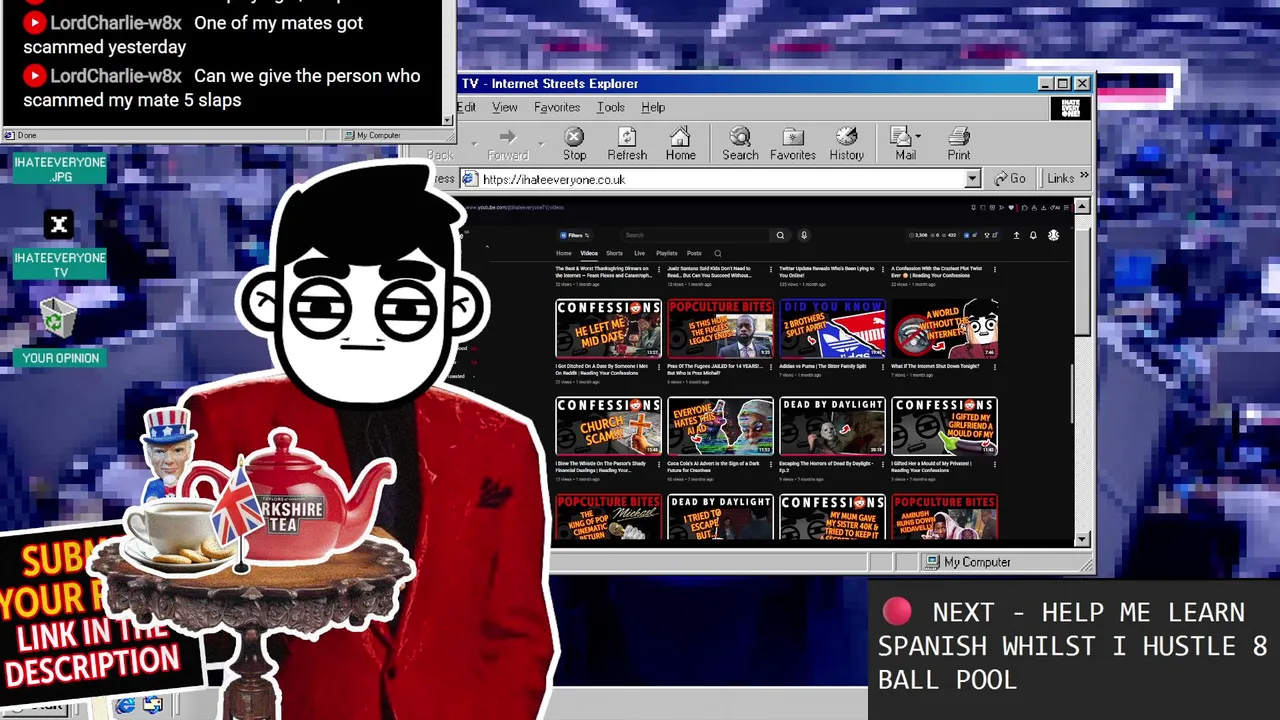Open the Tools menu
The height and width of the screenshot is (720, 1280).
[x=610, y=107]
